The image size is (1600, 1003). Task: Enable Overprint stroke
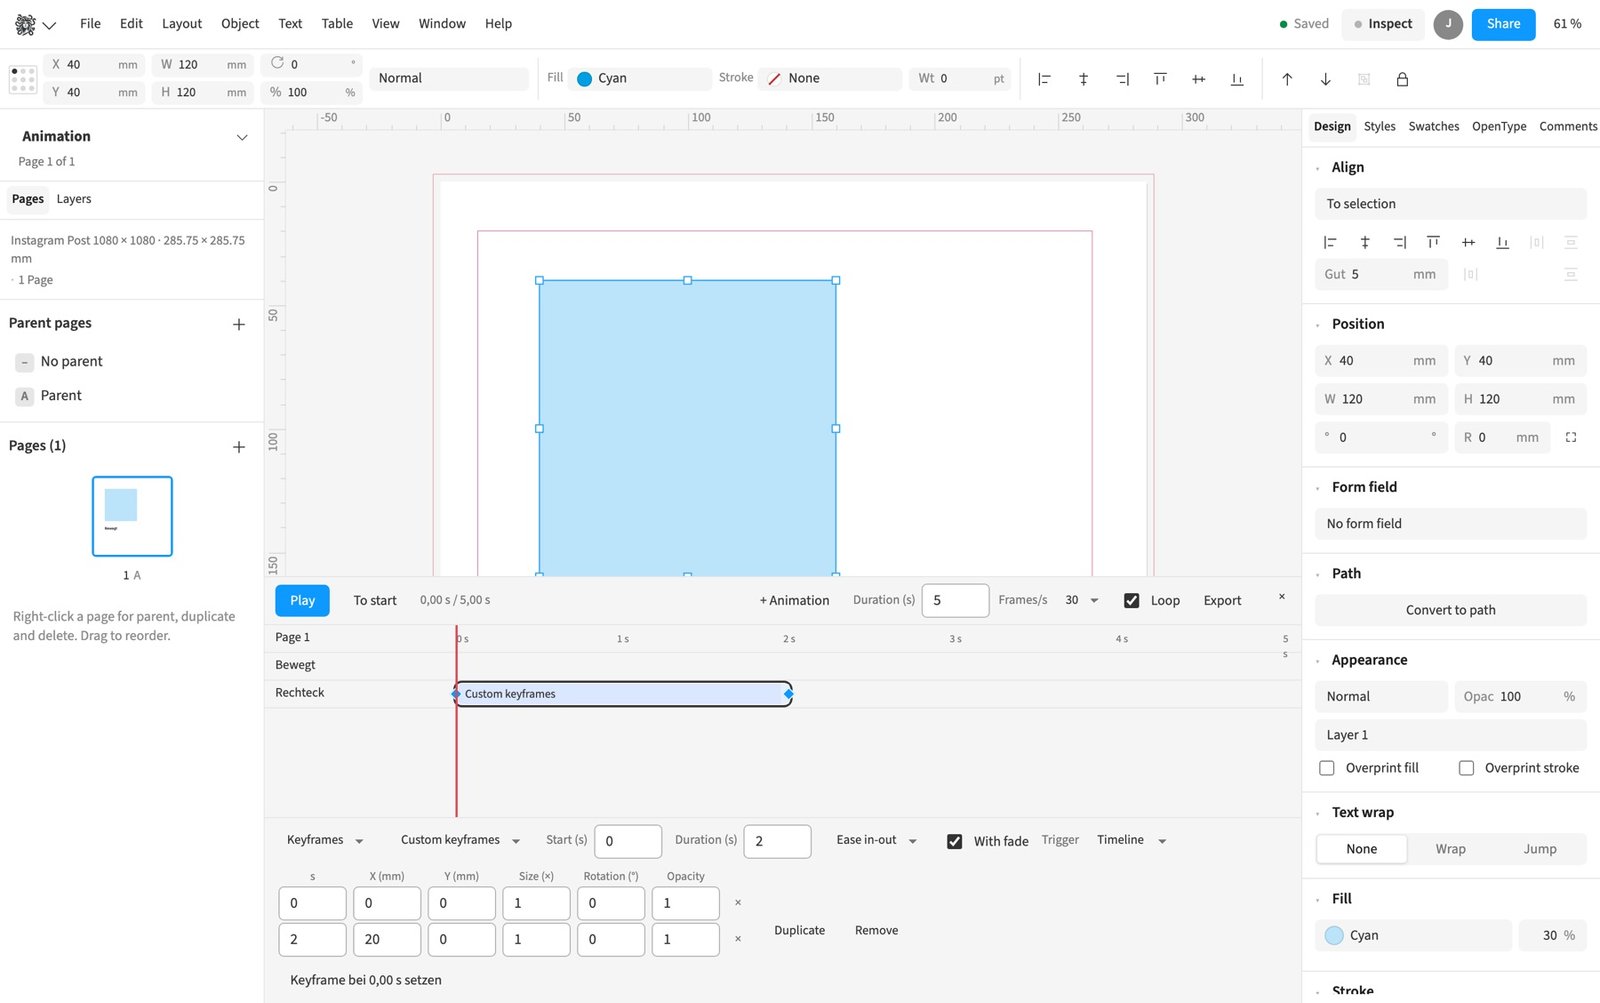(x=1466, y=768)
